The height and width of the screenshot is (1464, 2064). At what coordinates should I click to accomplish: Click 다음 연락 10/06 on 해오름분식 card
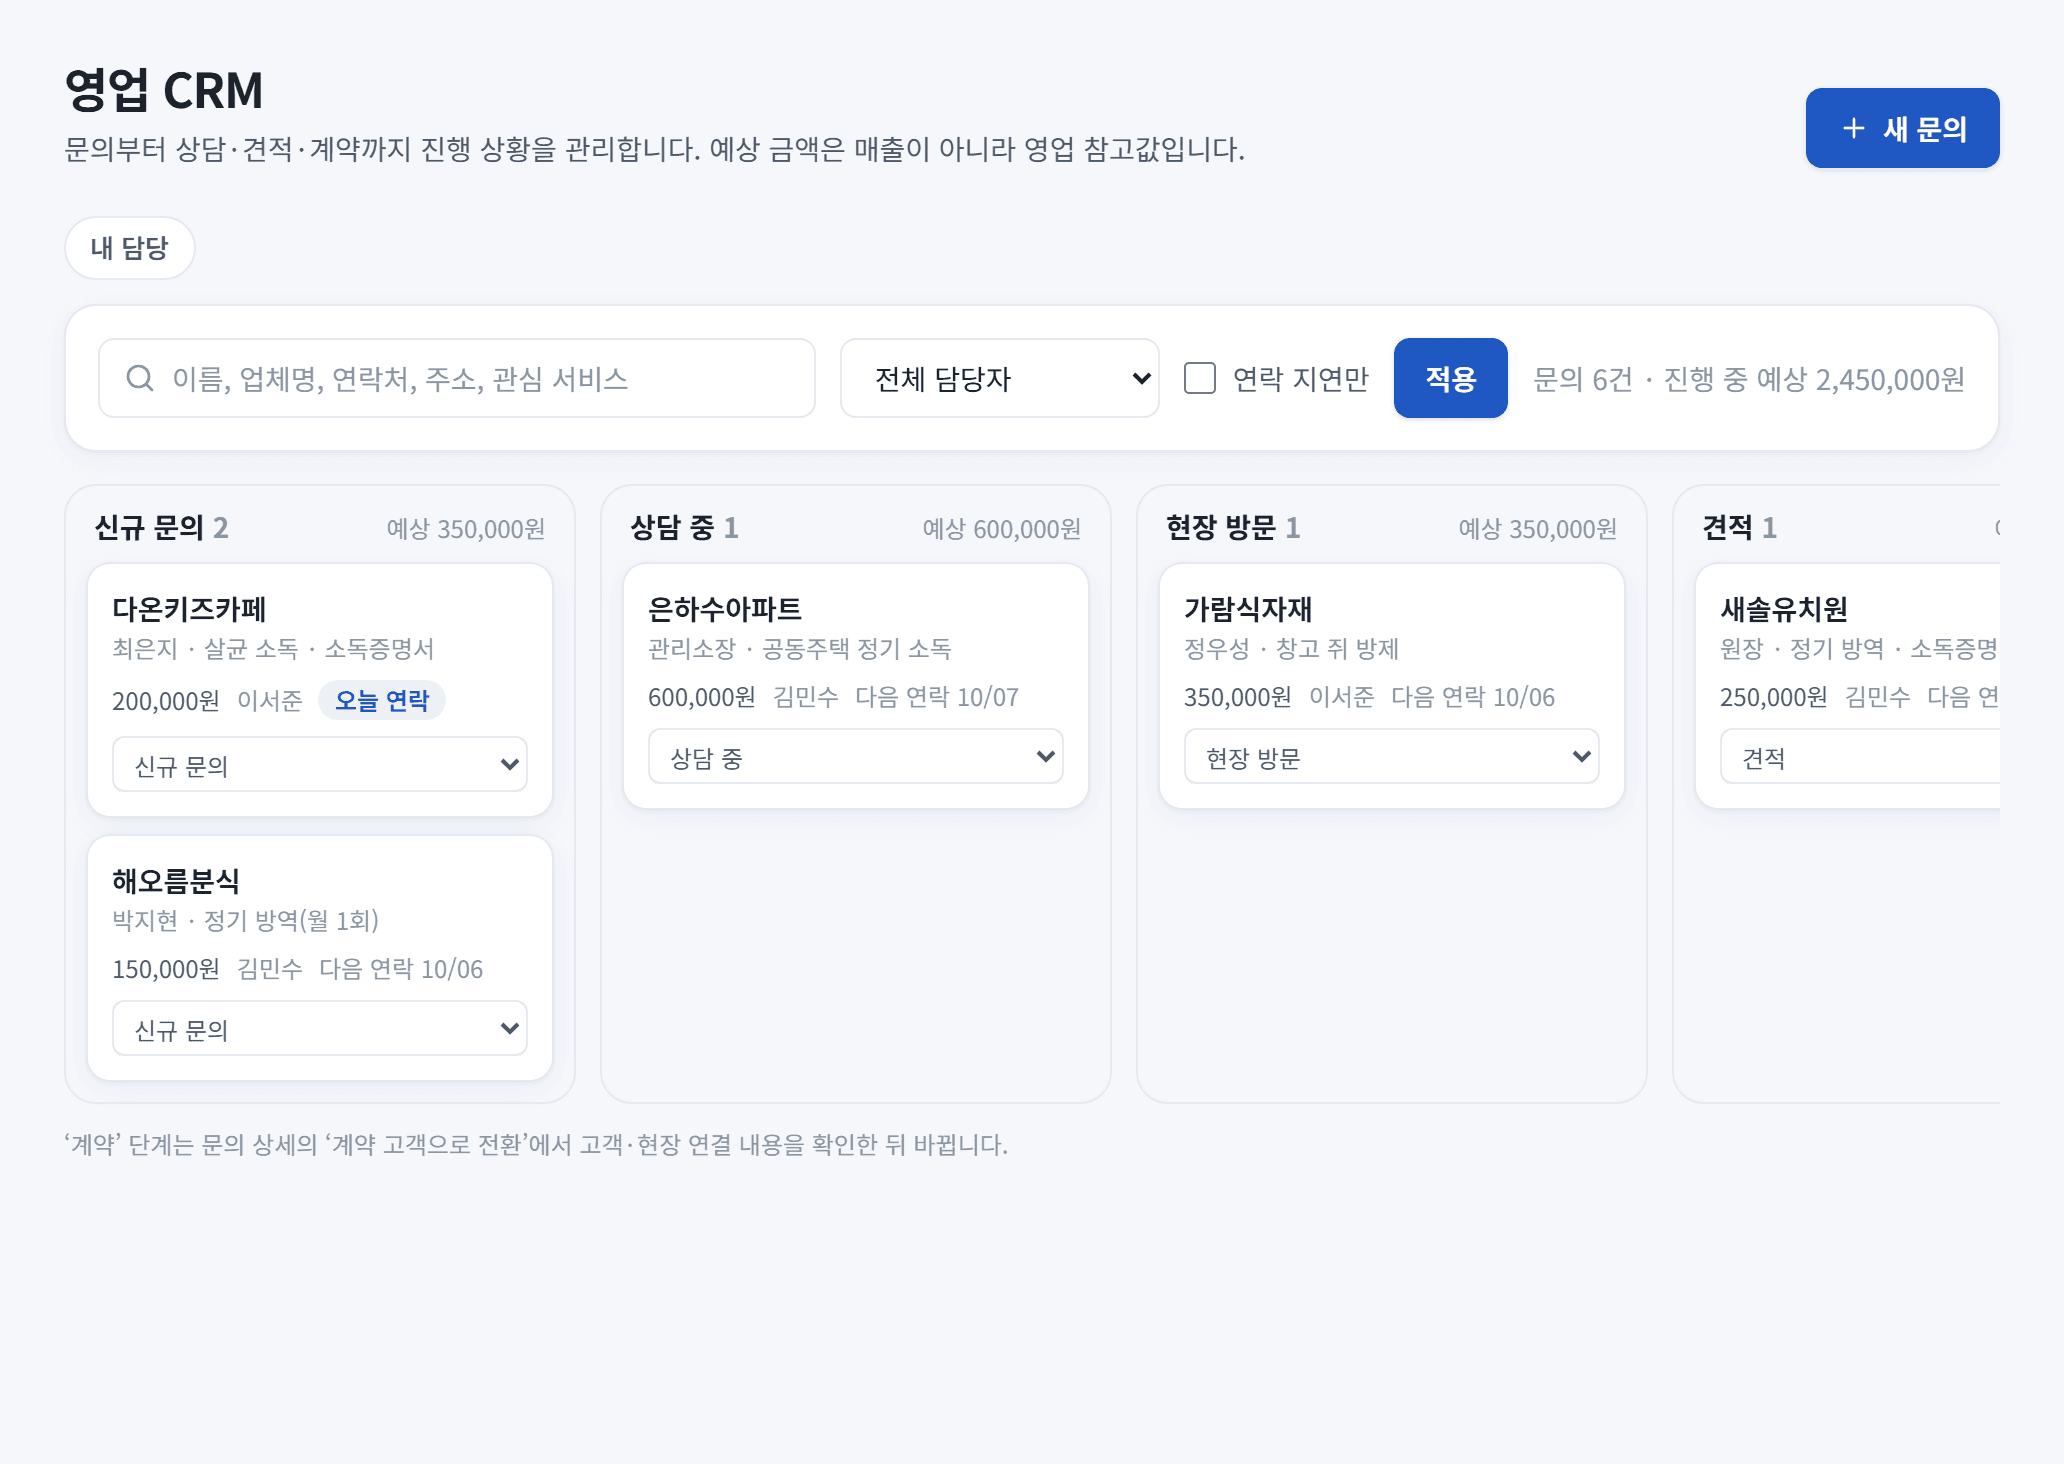pos(401,969)
